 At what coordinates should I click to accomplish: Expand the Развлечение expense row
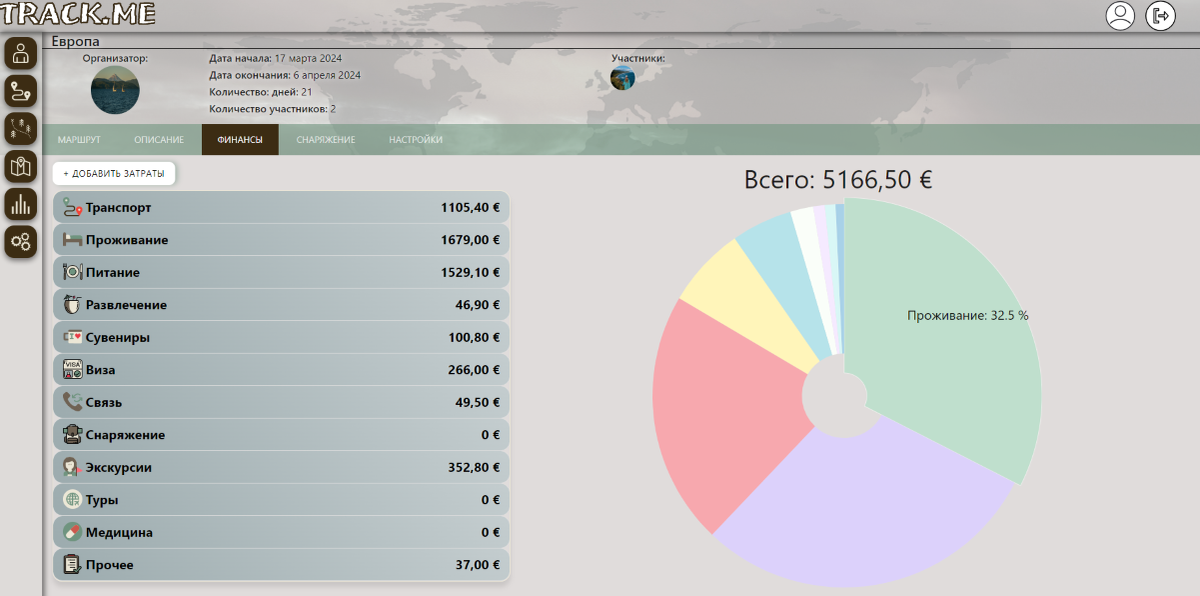[281, 305]
